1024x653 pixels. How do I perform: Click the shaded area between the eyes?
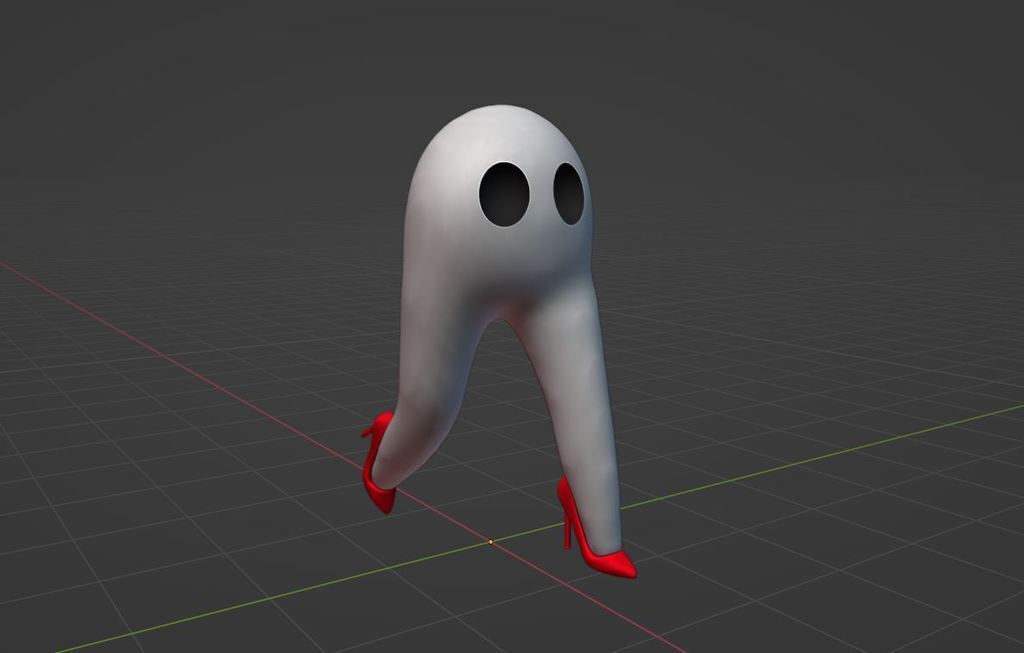point(538,195)
